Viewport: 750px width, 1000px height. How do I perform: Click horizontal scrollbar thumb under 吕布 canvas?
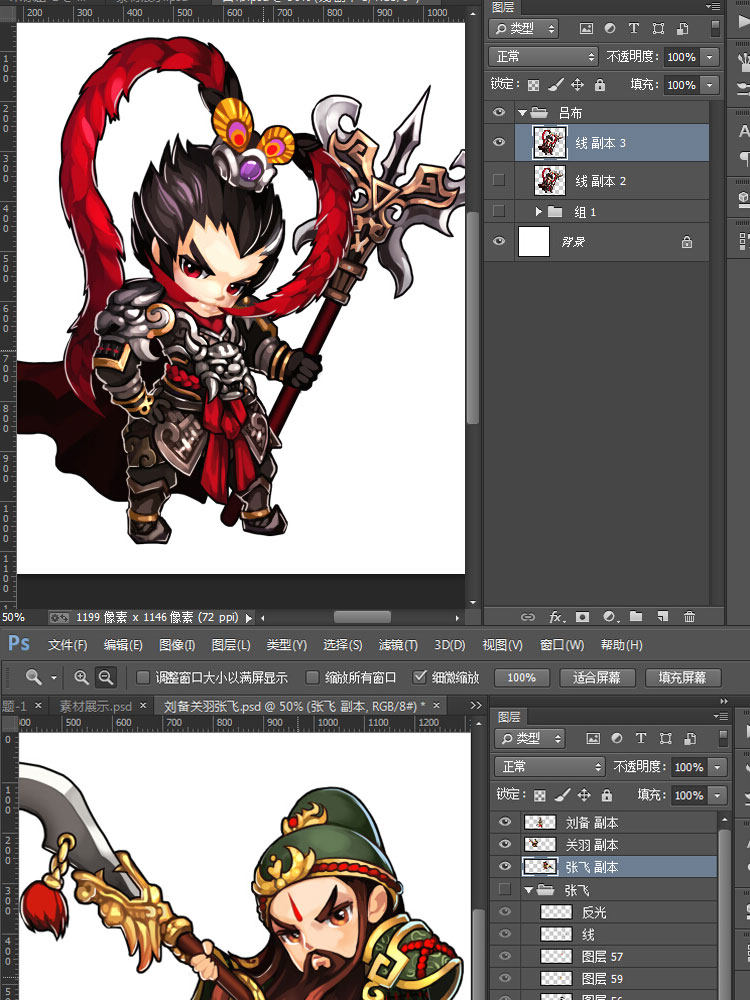(362, 617)
